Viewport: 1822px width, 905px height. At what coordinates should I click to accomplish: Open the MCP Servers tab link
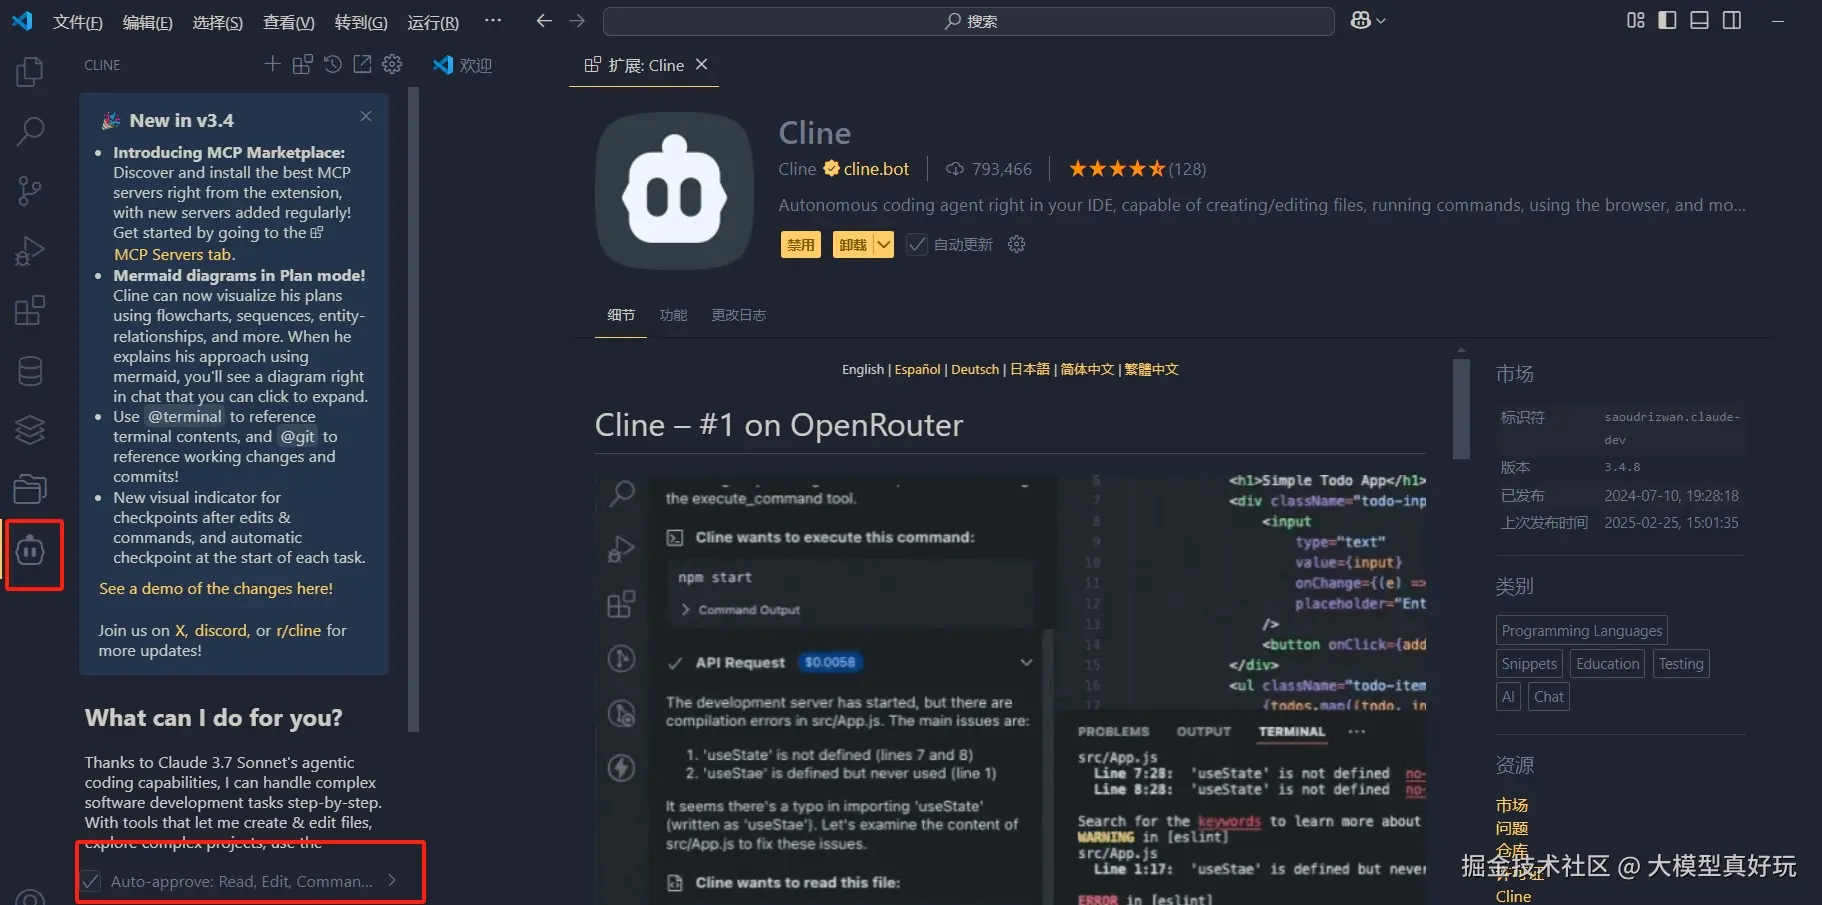(x=172, y=254)
